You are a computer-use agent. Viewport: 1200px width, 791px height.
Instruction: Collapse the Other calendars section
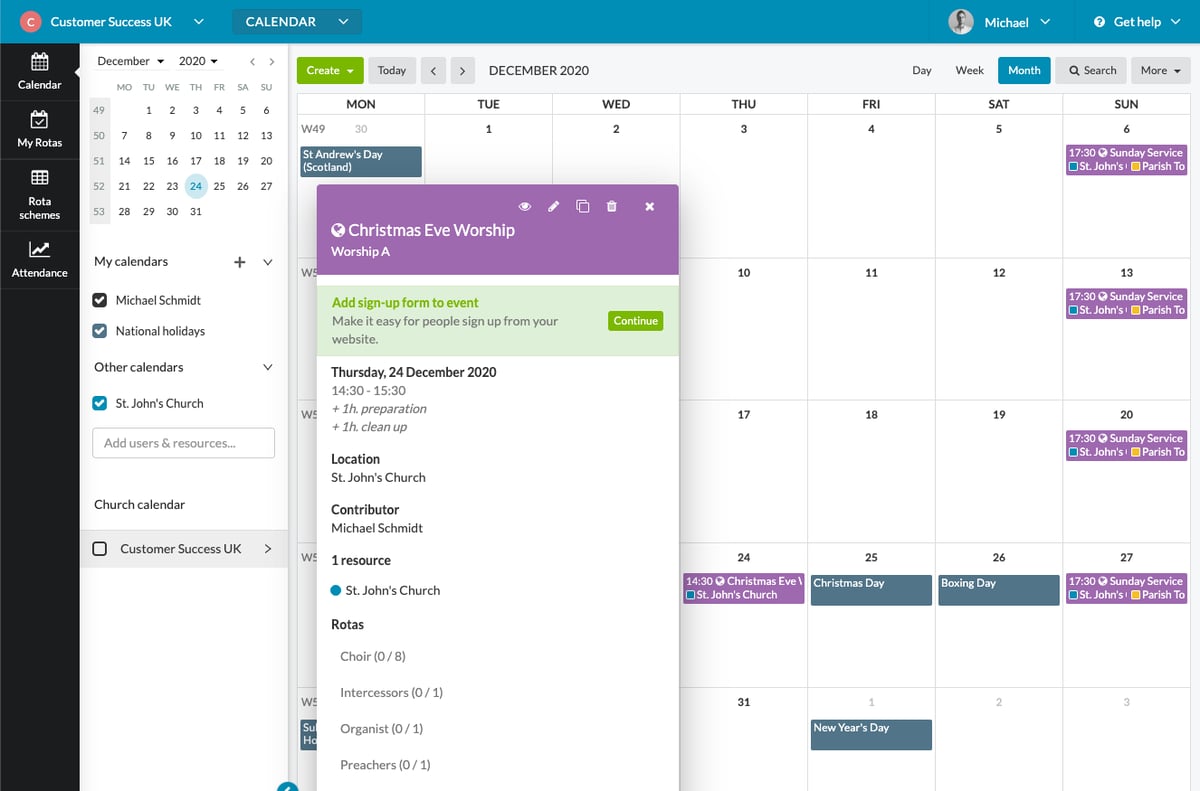click(267, 367)
